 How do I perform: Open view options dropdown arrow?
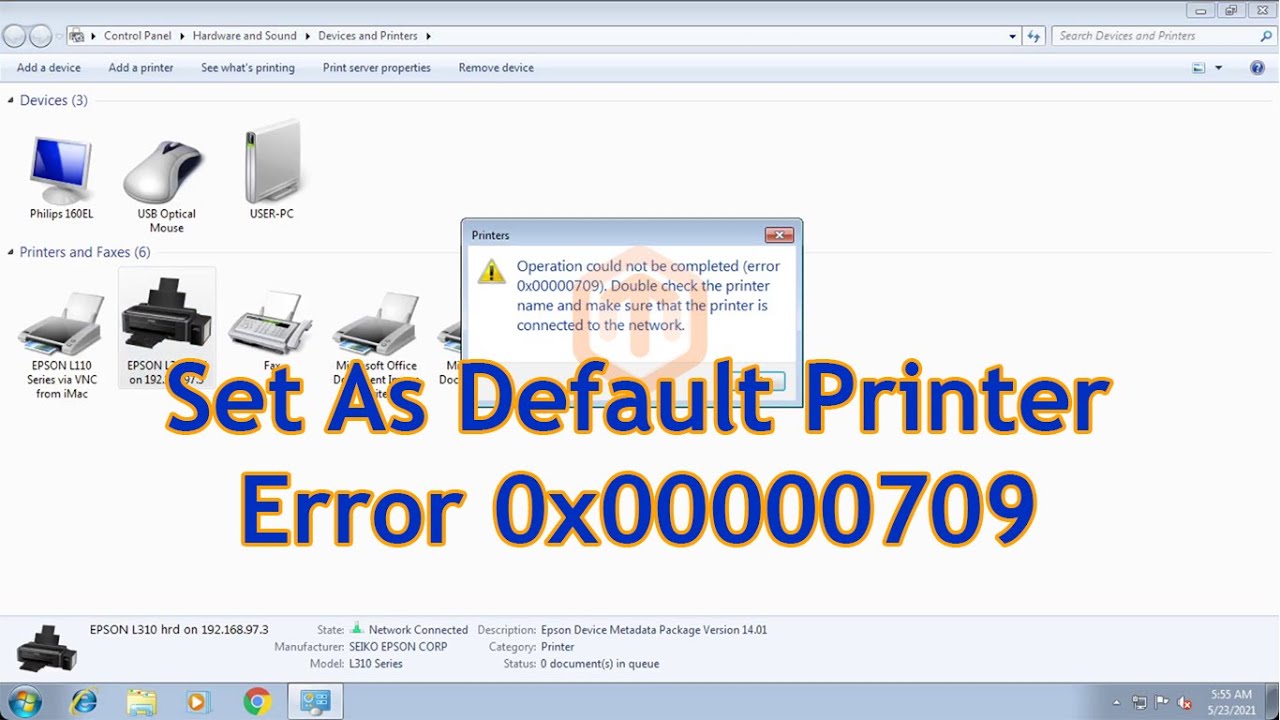(1218, 68)
